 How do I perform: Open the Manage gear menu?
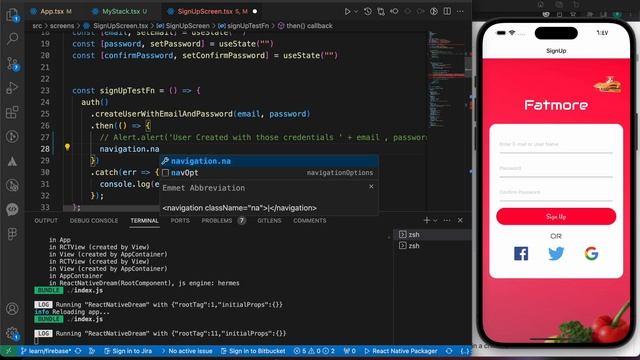point(12,334)
